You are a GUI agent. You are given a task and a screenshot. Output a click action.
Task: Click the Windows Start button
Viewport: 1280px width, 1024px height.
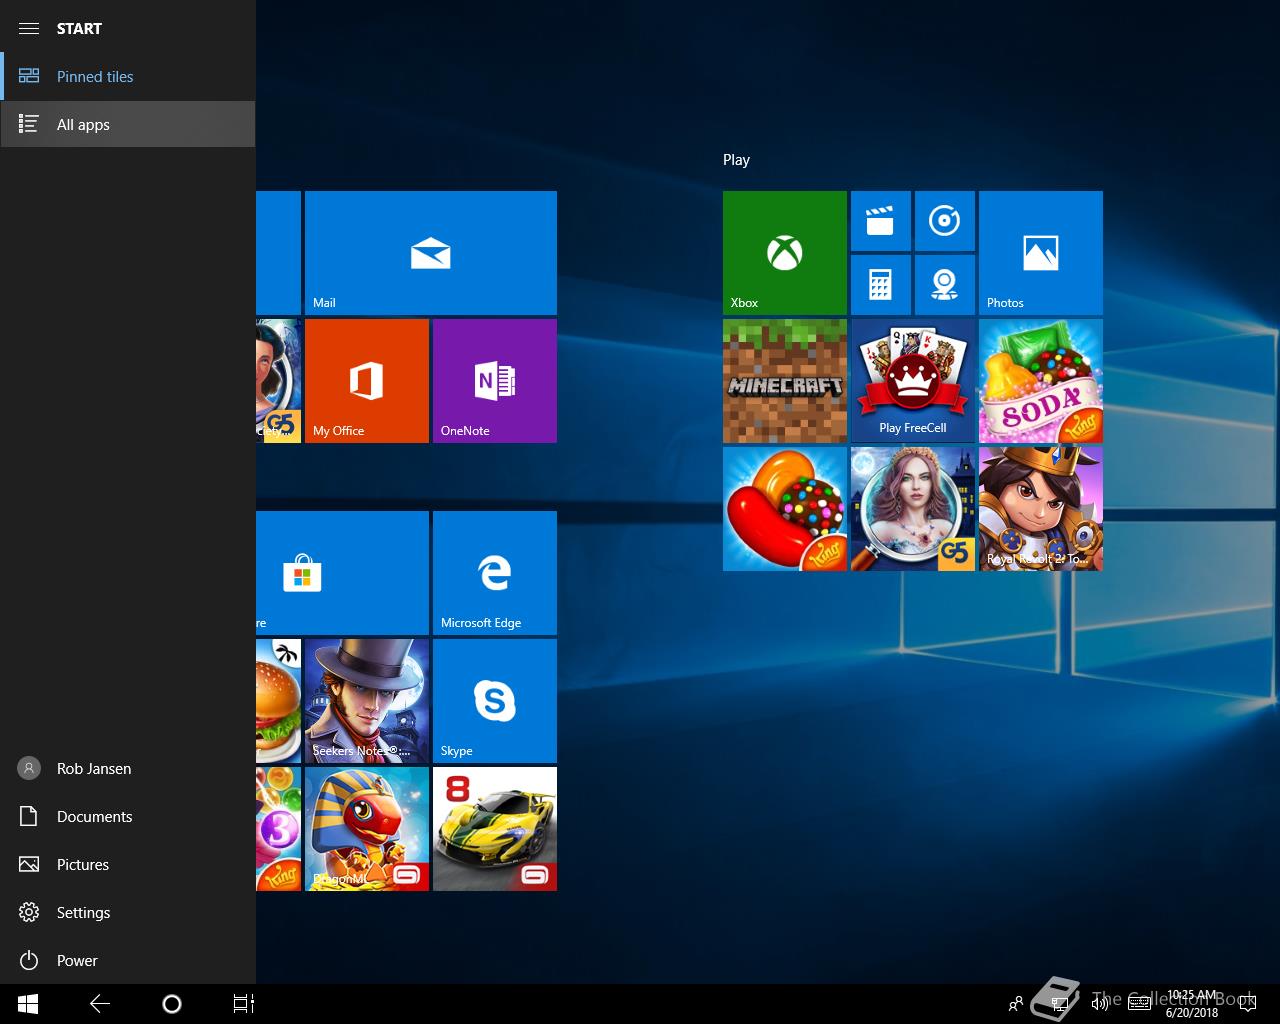pos(28,1004)
